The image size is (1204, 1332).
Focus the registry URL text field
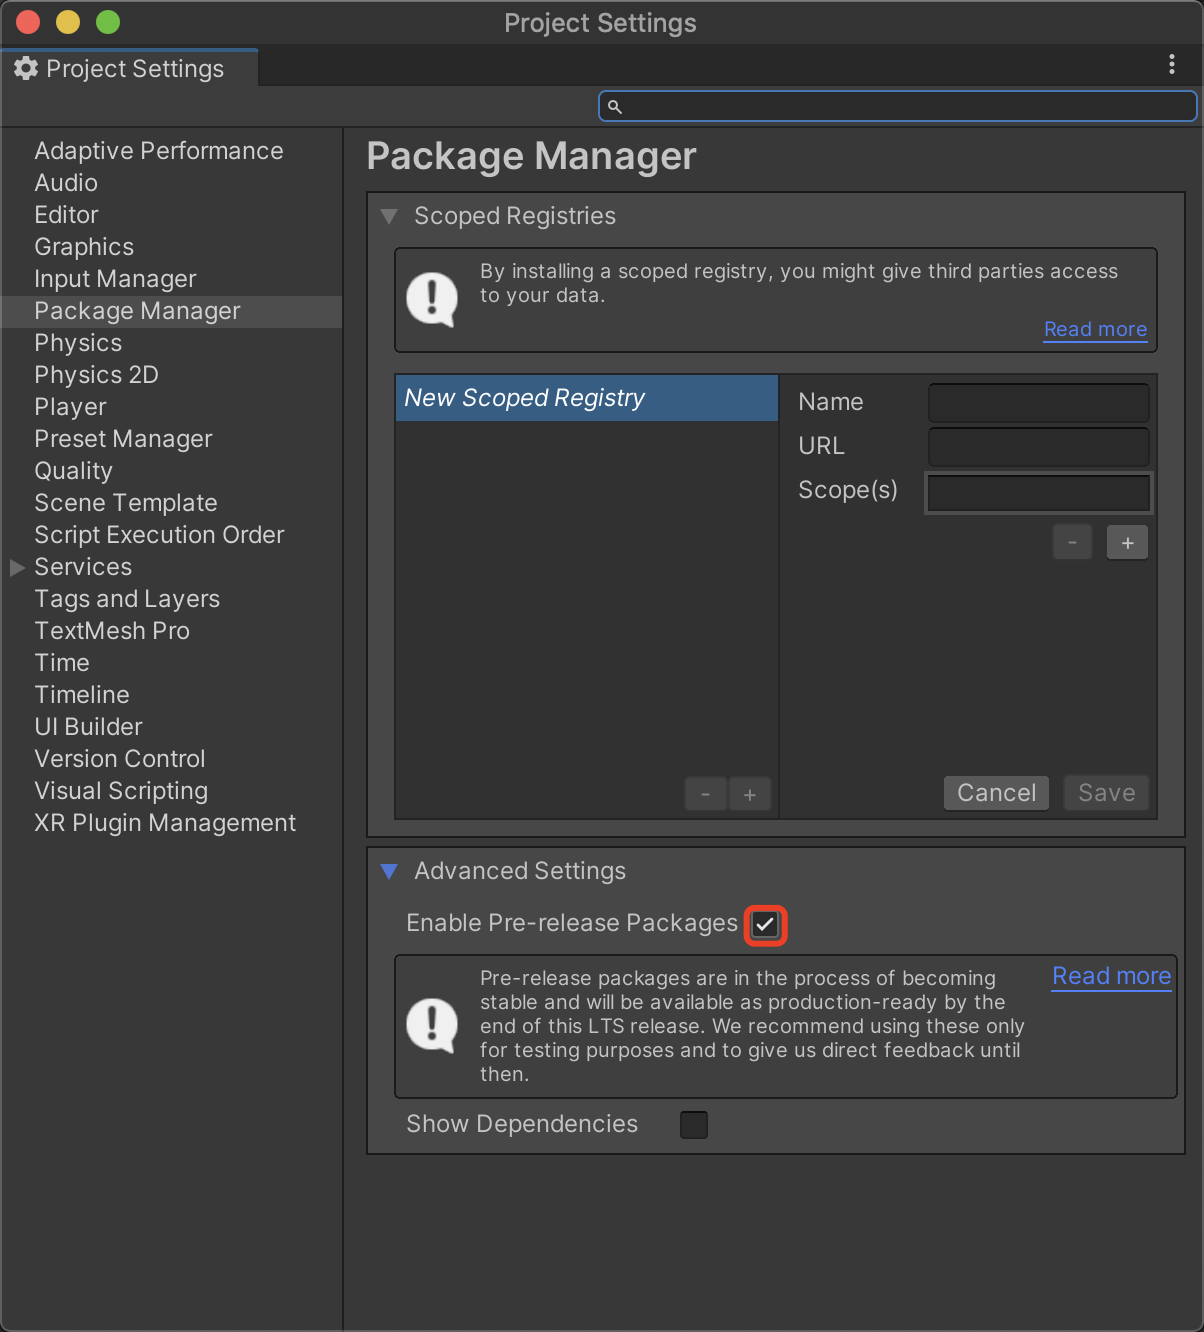(1038, 447)
